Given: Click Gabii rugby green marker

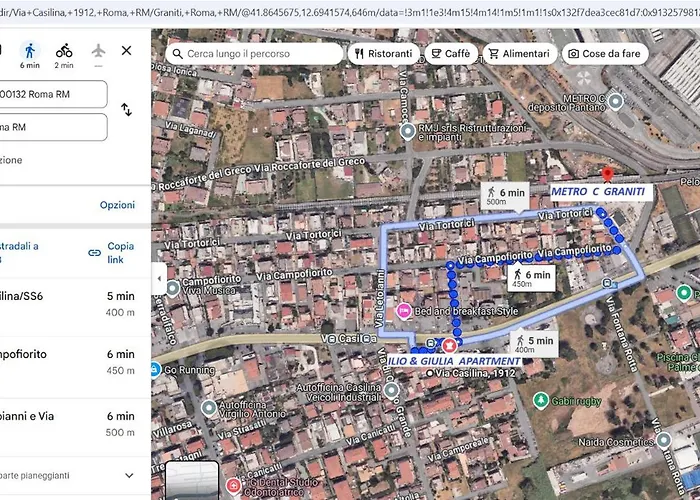Looking at the screenshot, I should tap(541, 401).
